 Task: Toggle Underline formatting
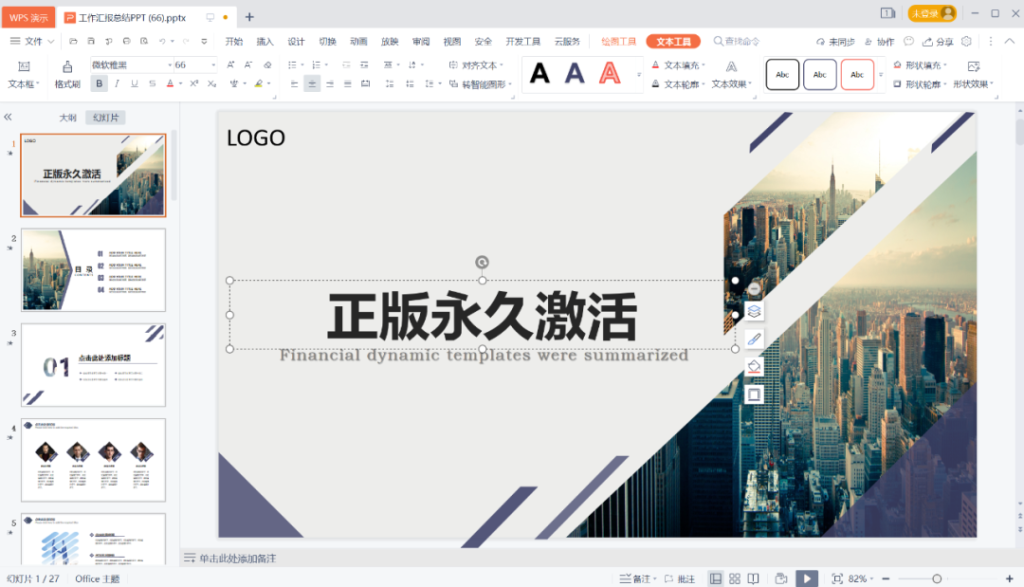(x=135, y=84)
